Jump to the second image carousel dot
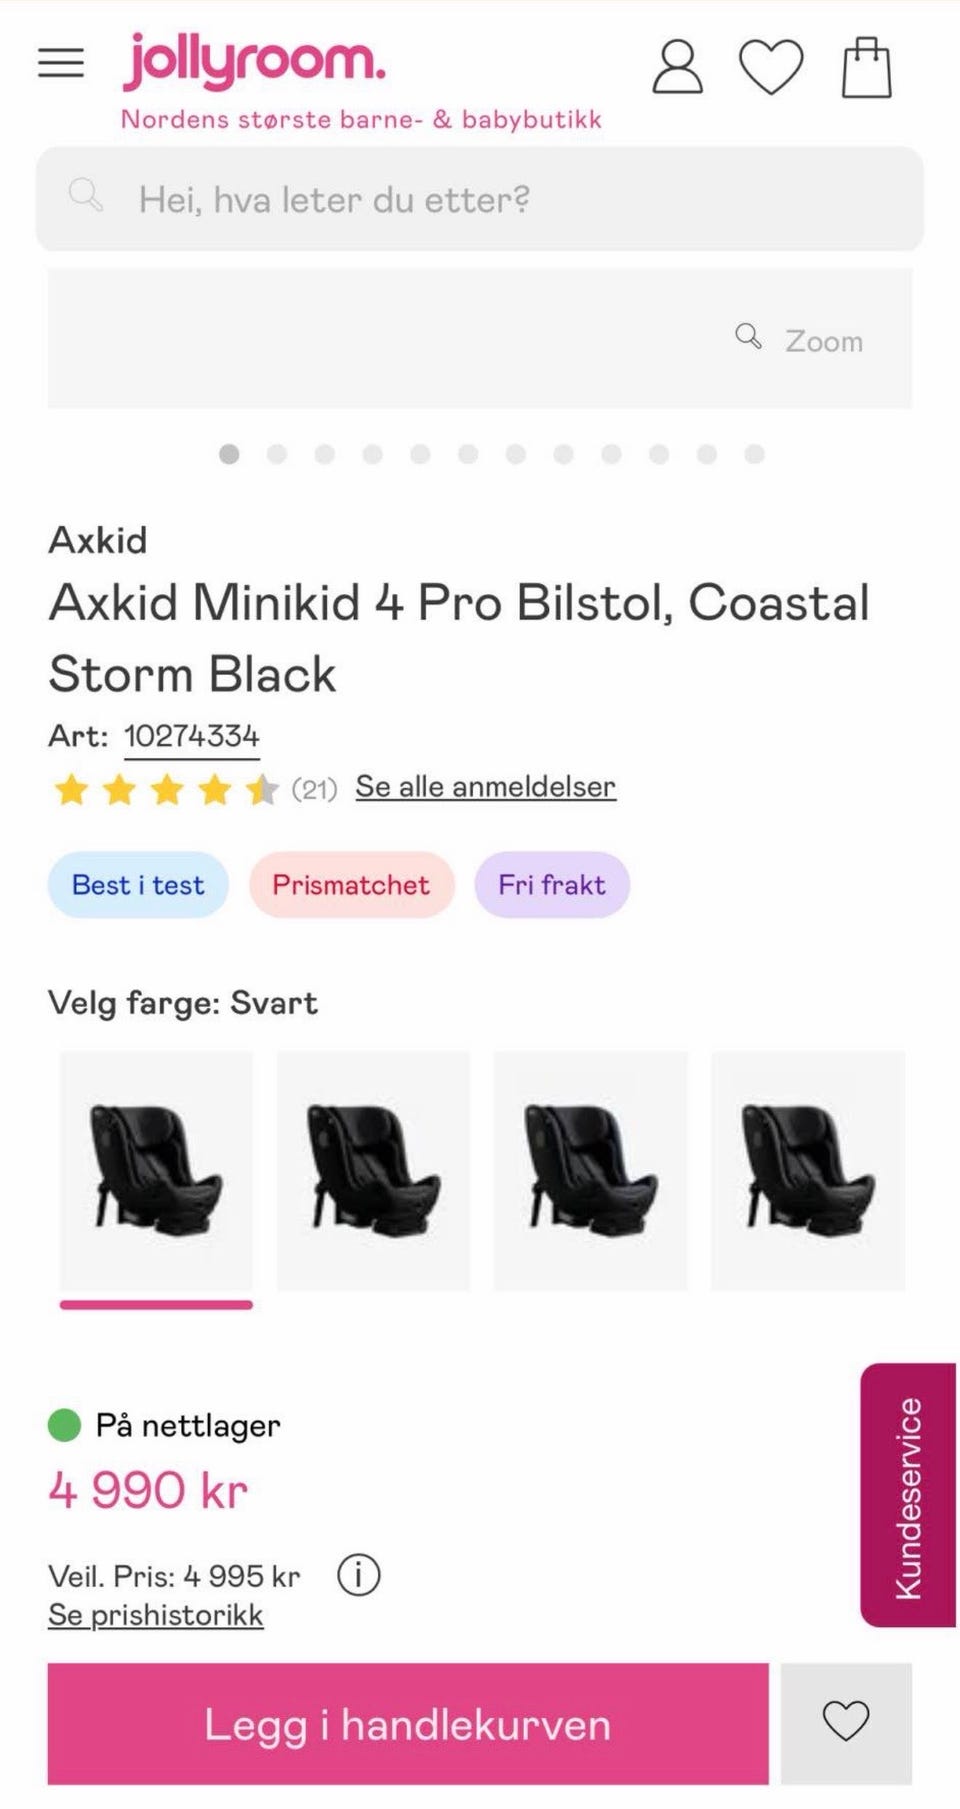The image size is (960, 1809). pos(277,454)
